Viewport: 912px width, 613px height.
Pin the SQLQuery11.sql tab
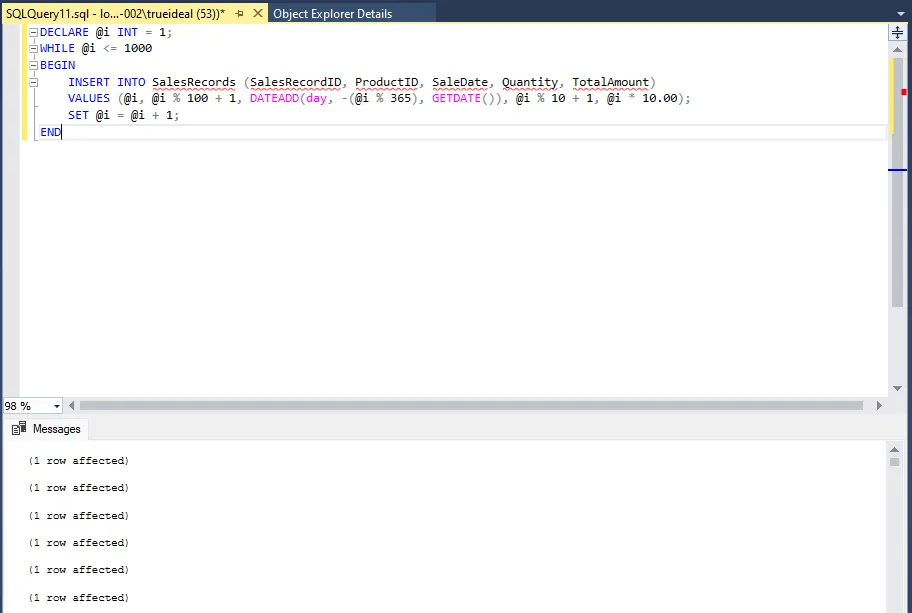pyautogui.click(x=240, y=14)
